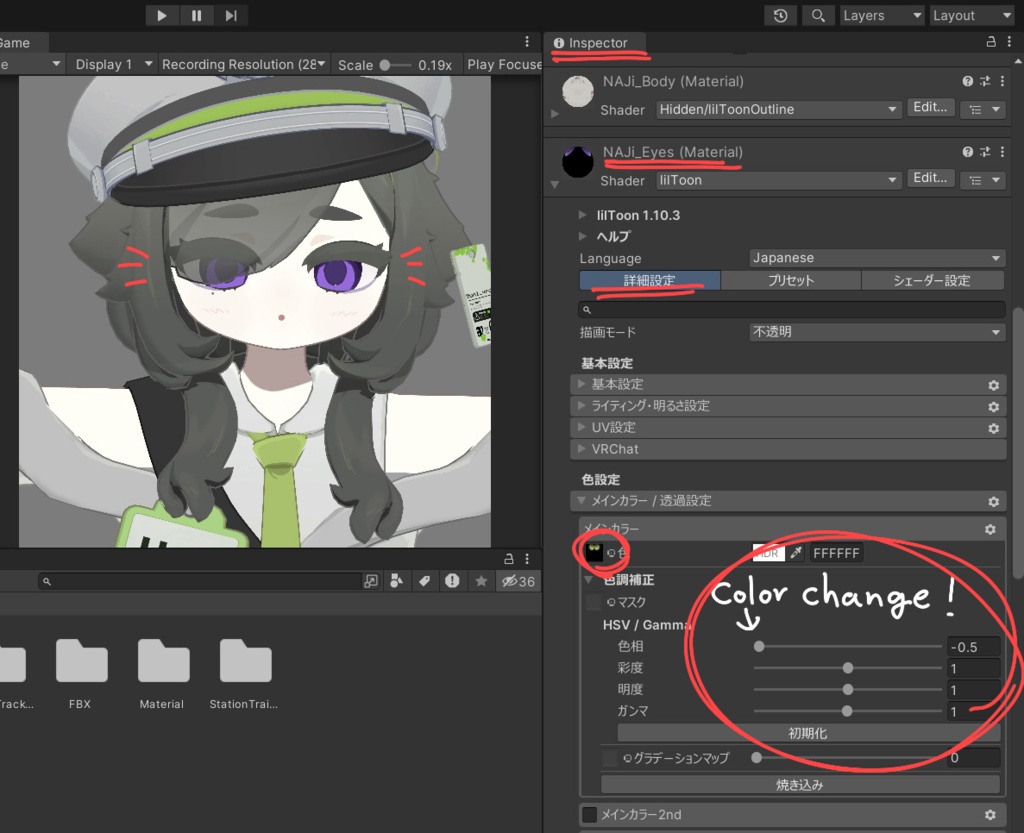1024x833 pixels.
Task: Open preset icon for NAJi_Body material
Action: coord(985,81)
